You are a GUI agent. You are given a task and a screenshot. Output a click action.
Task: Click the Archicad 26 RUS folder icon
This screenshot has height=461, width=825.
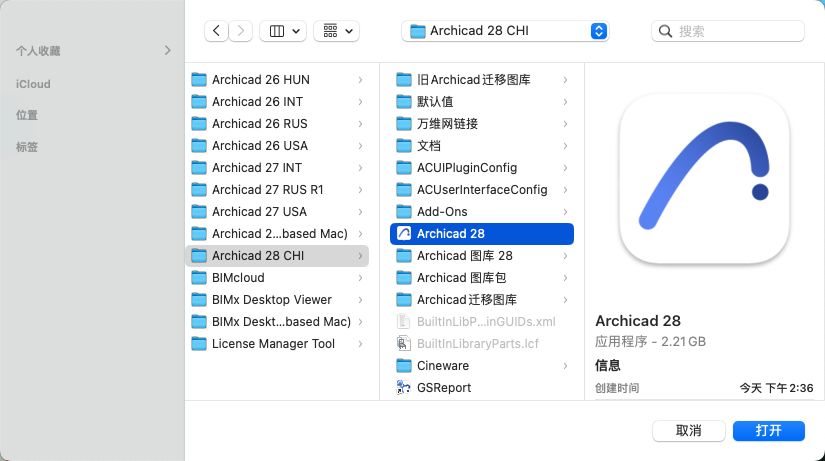click(199, 124)
